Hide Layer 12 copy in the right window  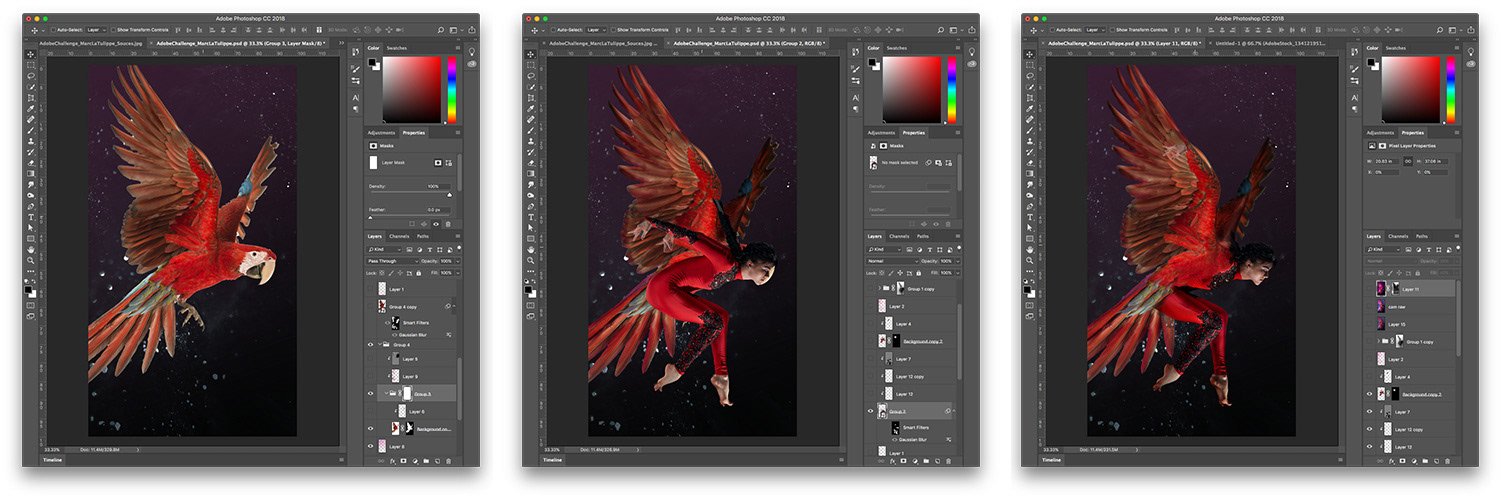1370,429
